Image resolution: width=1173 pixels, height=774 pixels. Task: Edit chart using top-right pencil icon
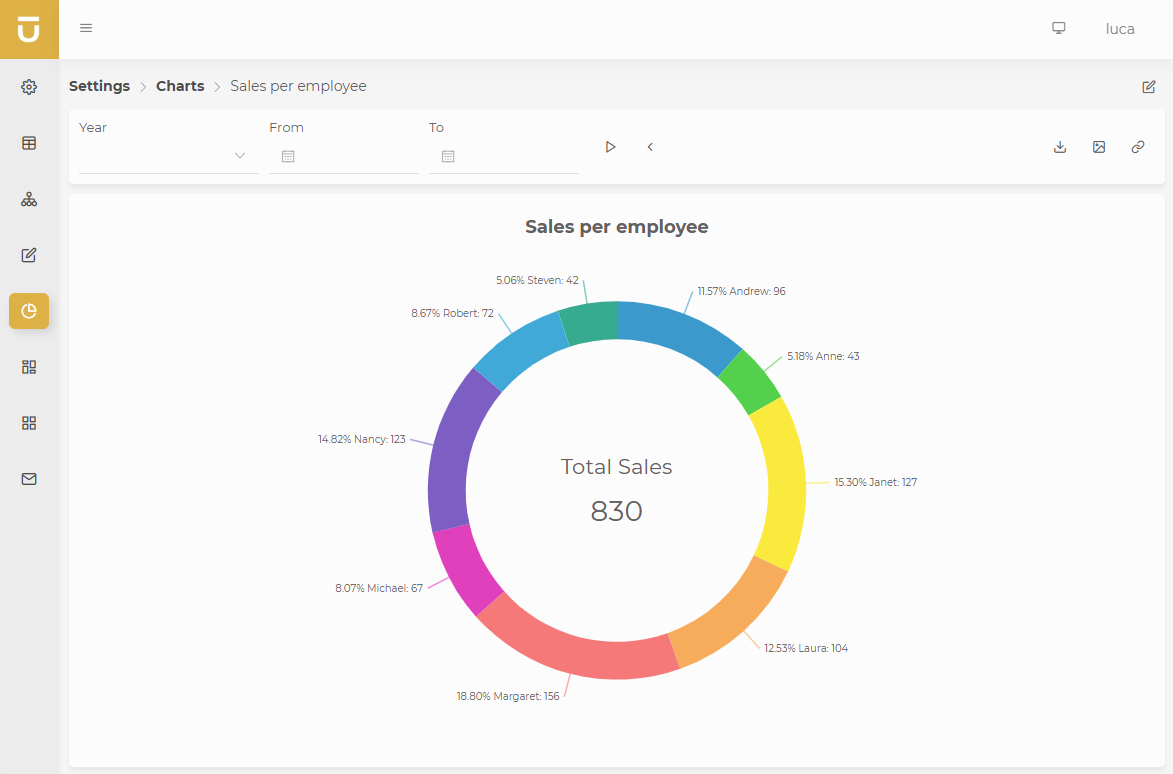click(1149, 87)
